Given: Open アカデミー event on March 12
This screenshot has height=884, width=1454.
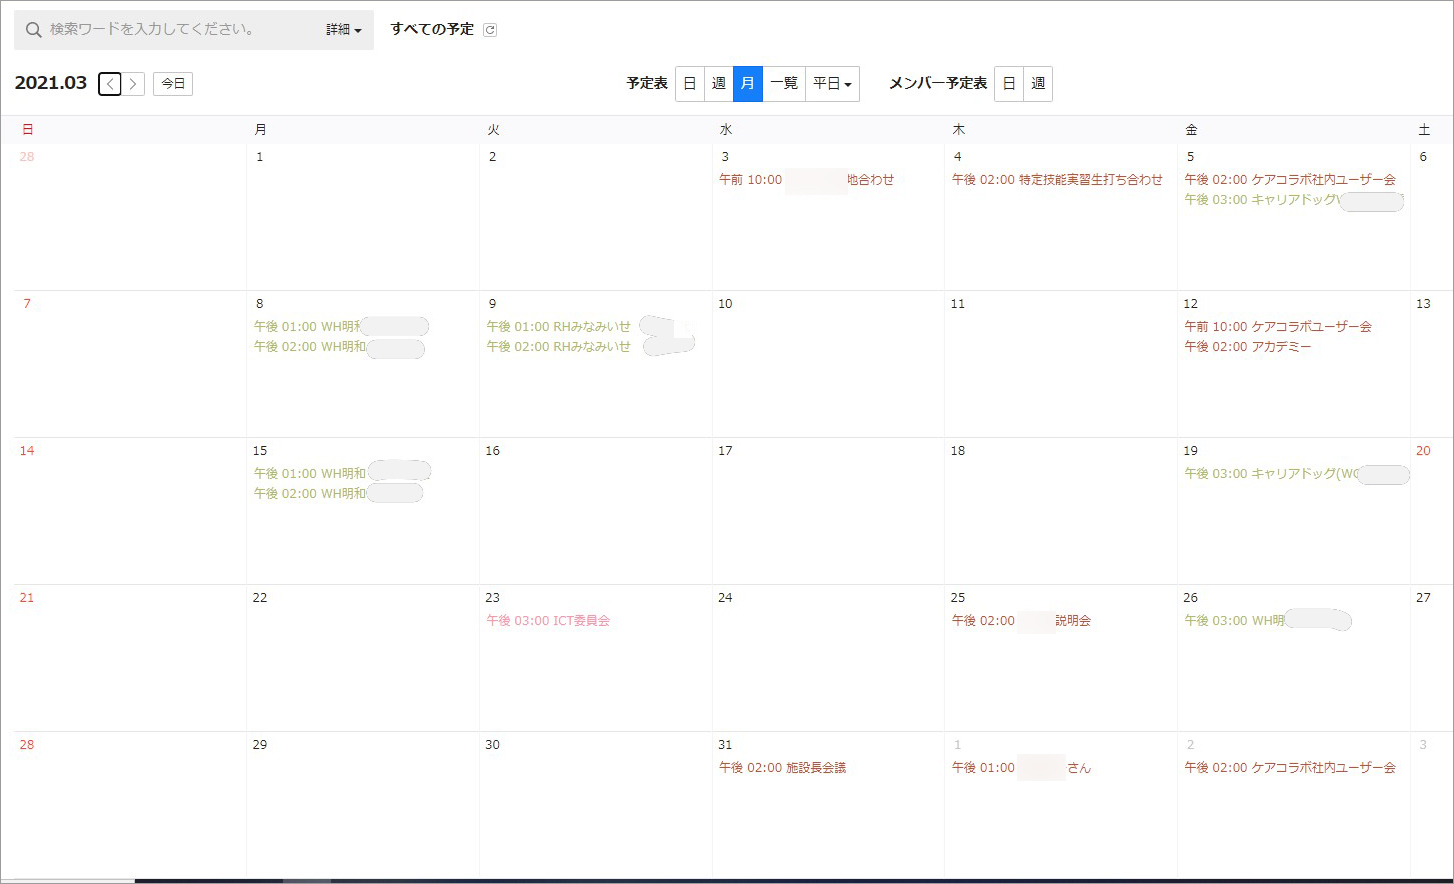Looking at the screenshot, I should click(x=1247, y=347).
